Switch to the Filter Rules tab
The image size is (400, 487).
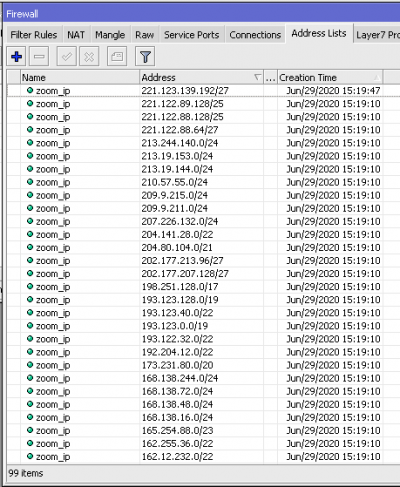click(x=34, y=35)
